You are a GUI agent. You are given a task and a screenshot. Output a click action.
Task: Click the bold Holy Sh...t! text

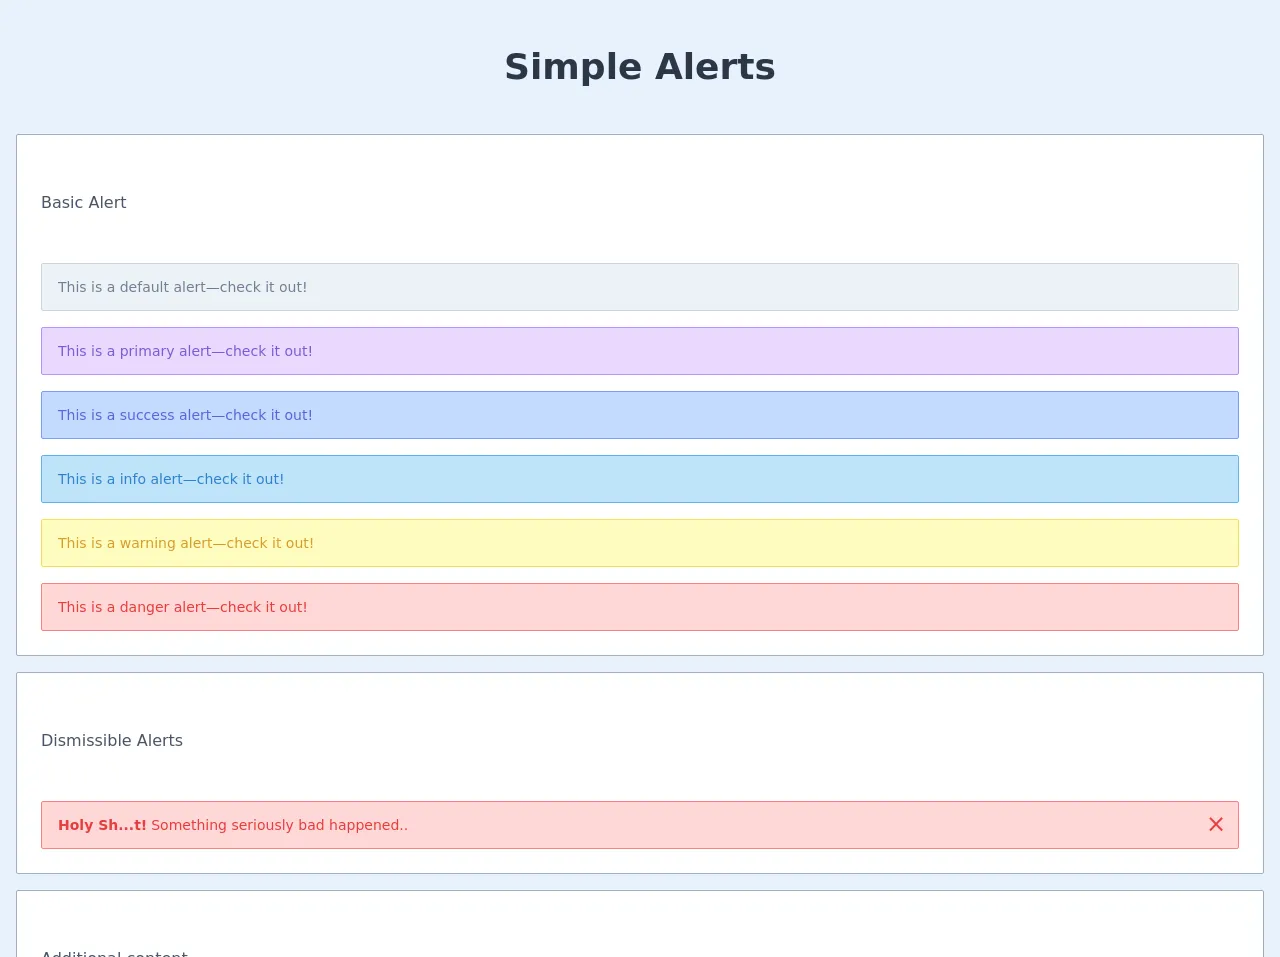point(102,825)
